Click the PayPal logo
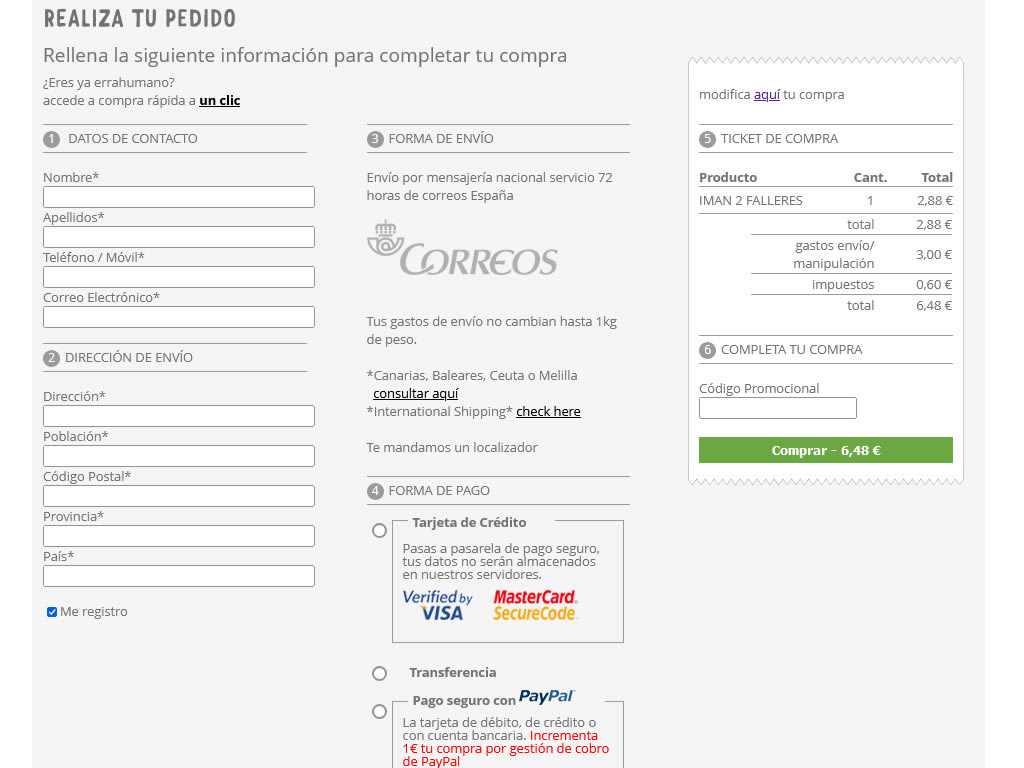Viewport: 1024px width, 768px height. click(546, 697)
